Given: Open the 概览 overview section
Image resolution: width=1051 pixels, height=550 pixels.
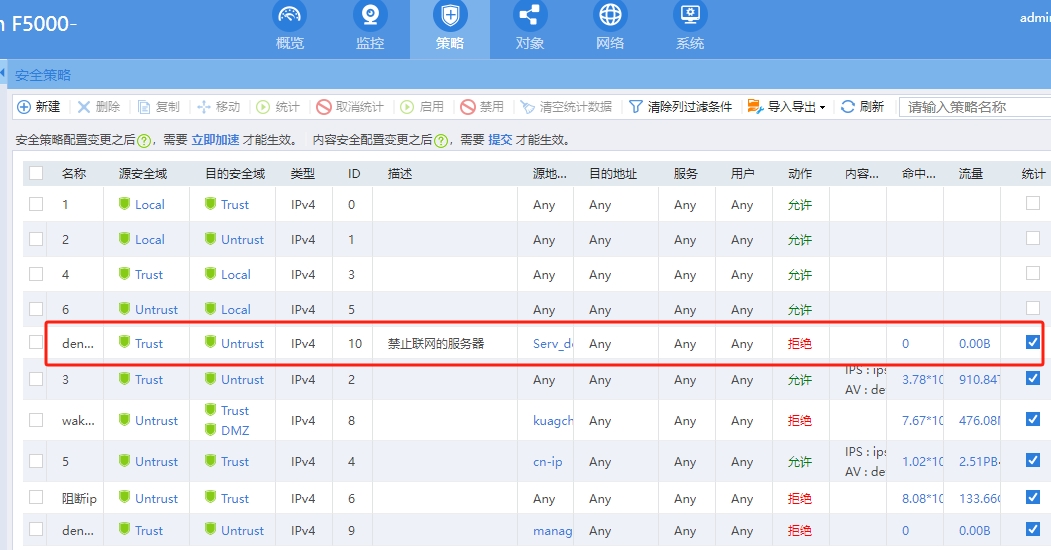Looking at the screenshot, I should pyautogui.click(x=290, y=27).
